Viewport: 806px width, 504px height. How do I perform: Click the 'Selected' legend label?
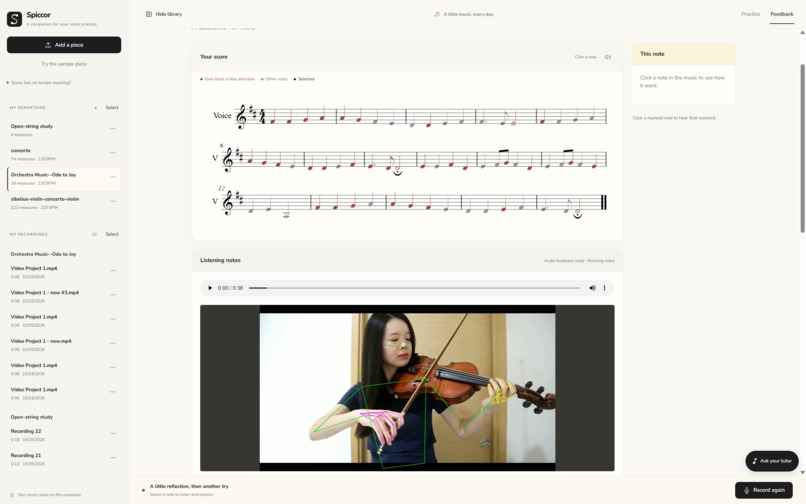tap(304, 79)
